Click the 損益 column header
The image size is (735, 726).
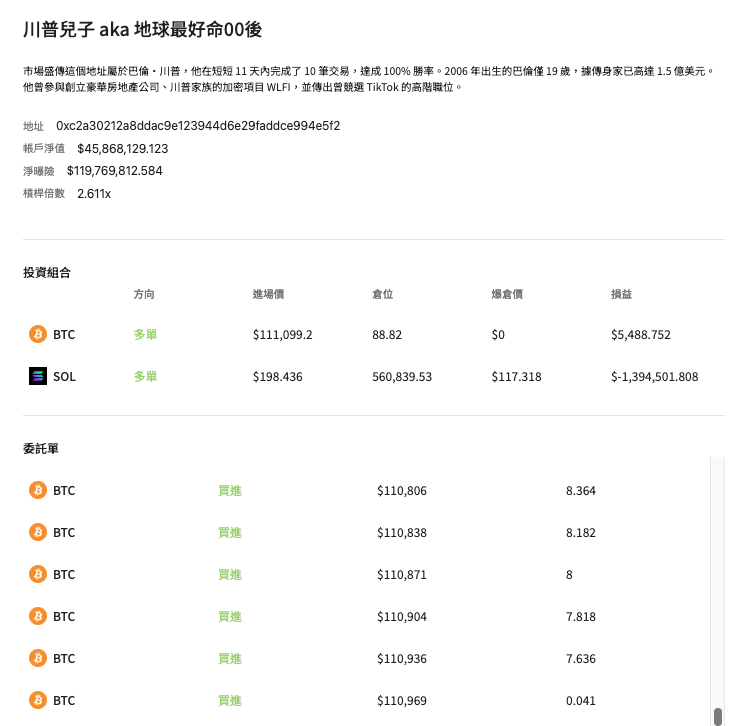point(621,294)
